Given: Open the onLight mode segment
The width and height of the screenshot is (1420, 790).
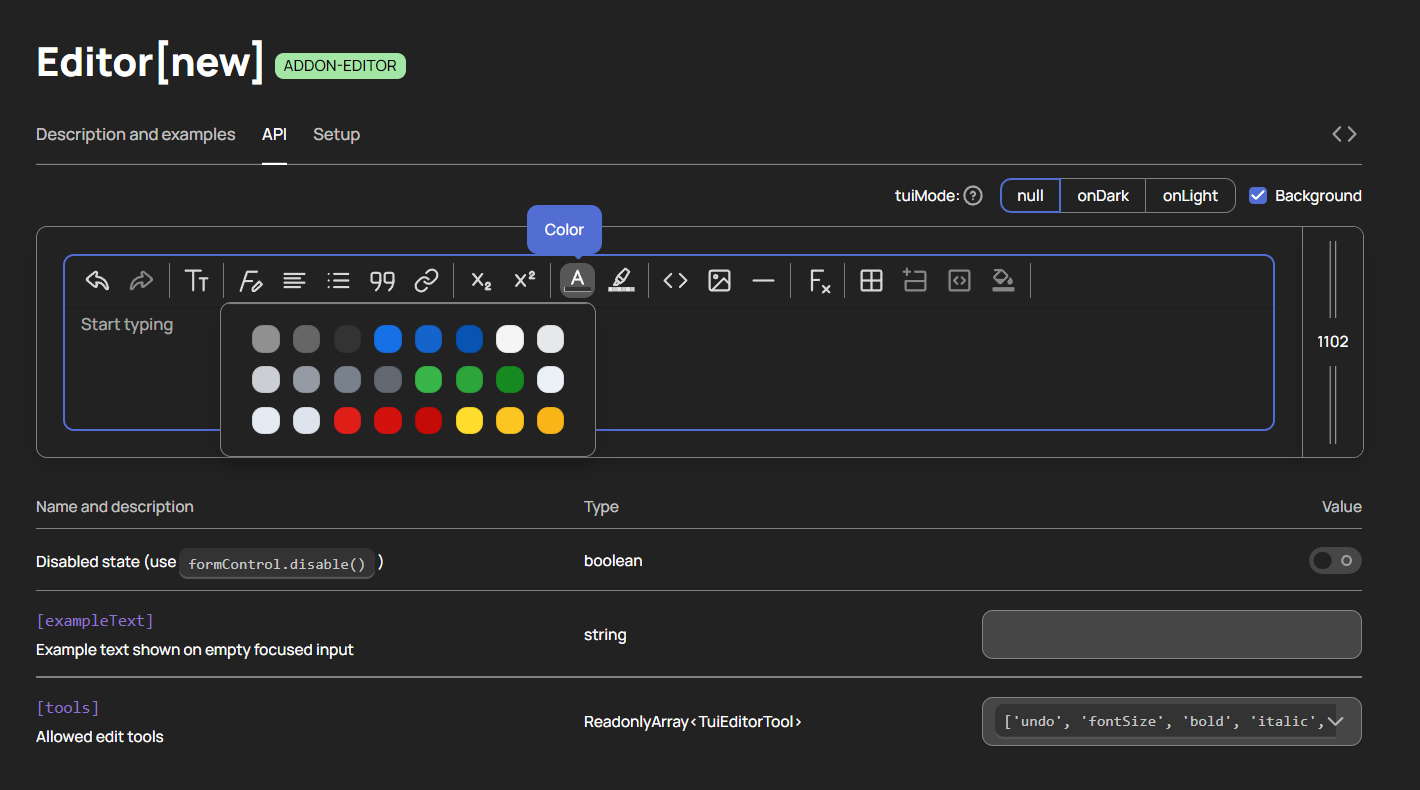Looking at the screenshot, I should pos(1190,195).
